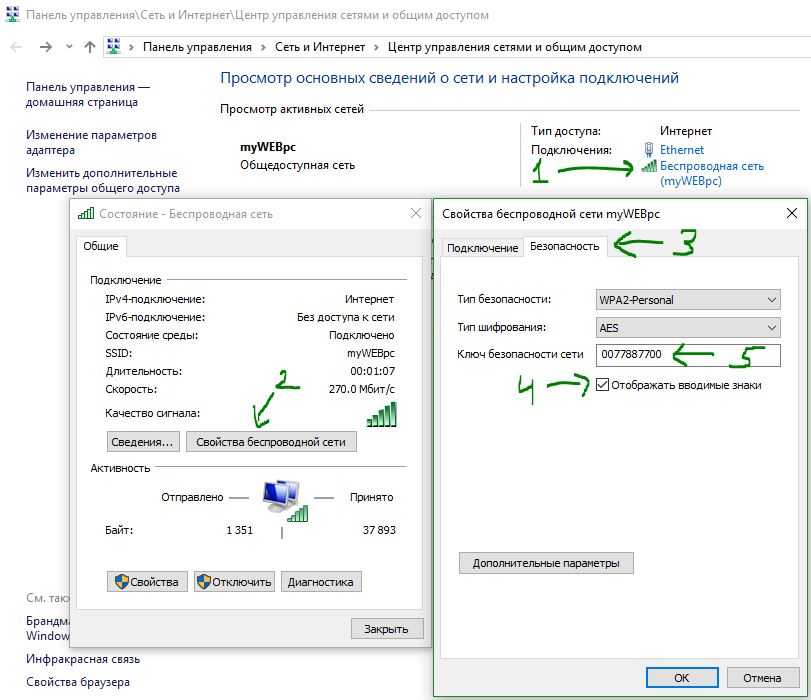Viewport: 811px width, 700px height.
Task: Open 'Тип безопасности' WPA2-Personal dropdown
Action: [x=688, y=300]
